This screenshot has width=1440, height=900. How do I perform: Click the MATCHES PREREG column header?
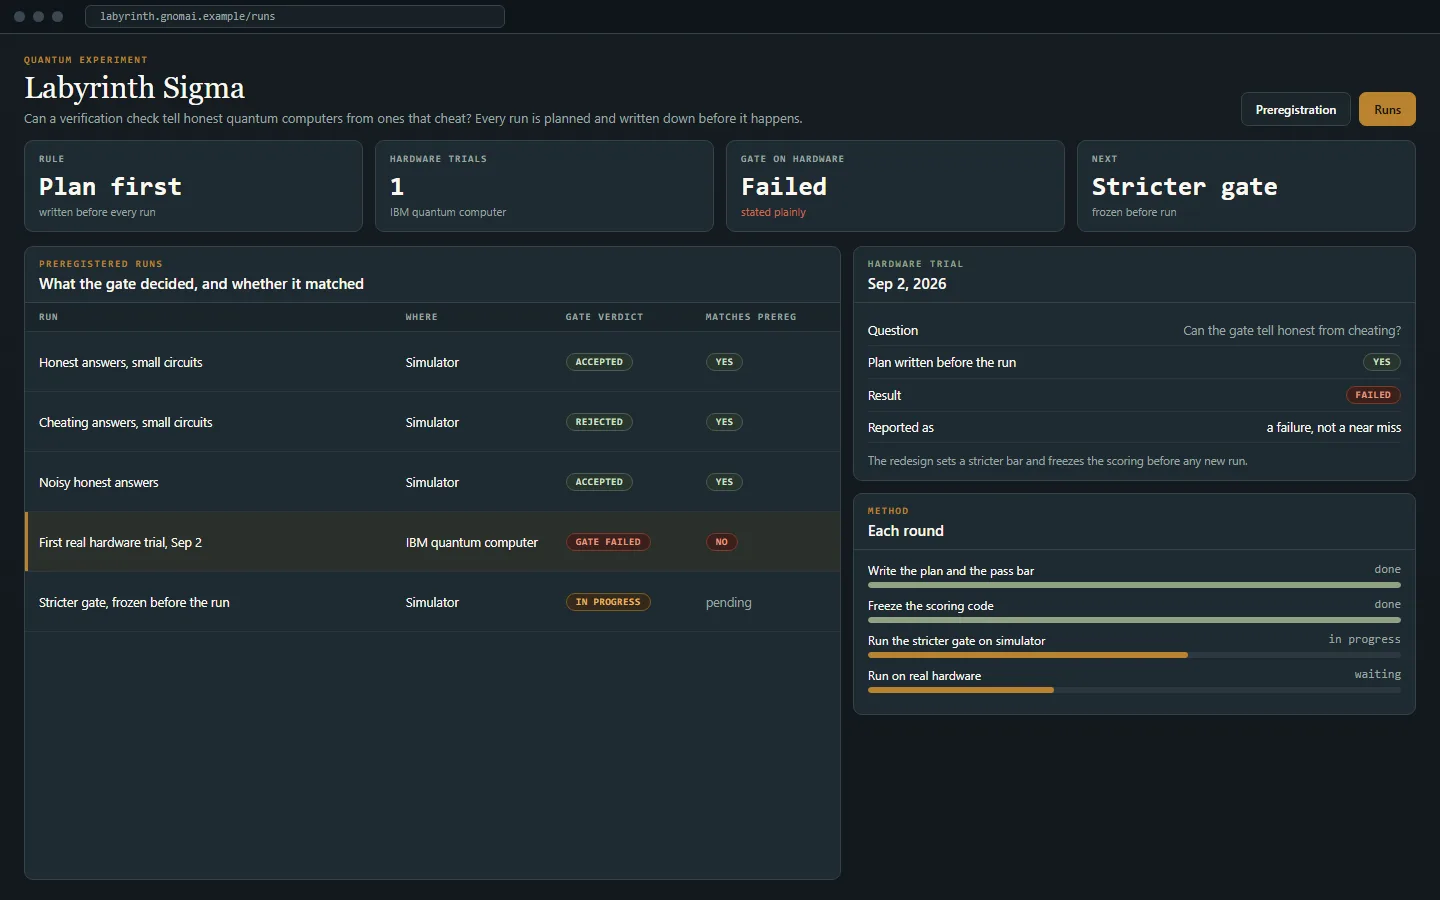(751, 317)
